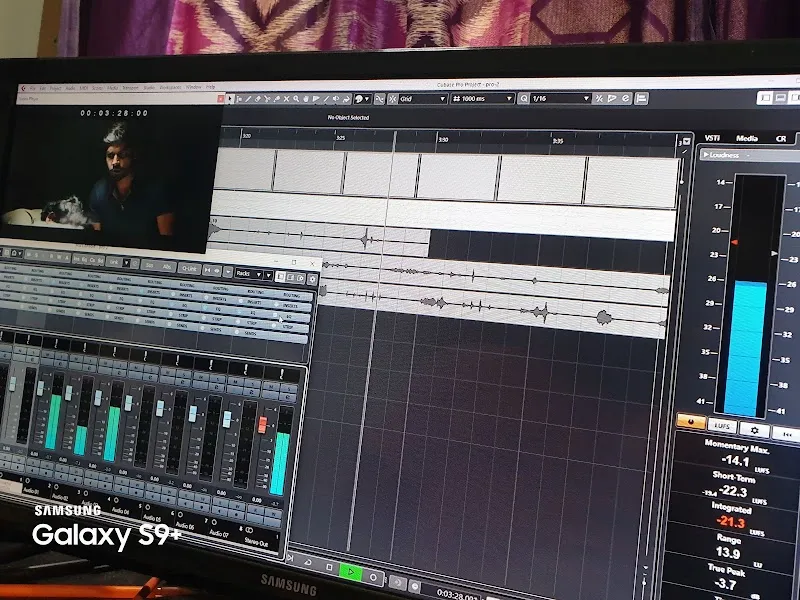Click the green Play transport button
The image size is (800, 600).
[351, 572]
